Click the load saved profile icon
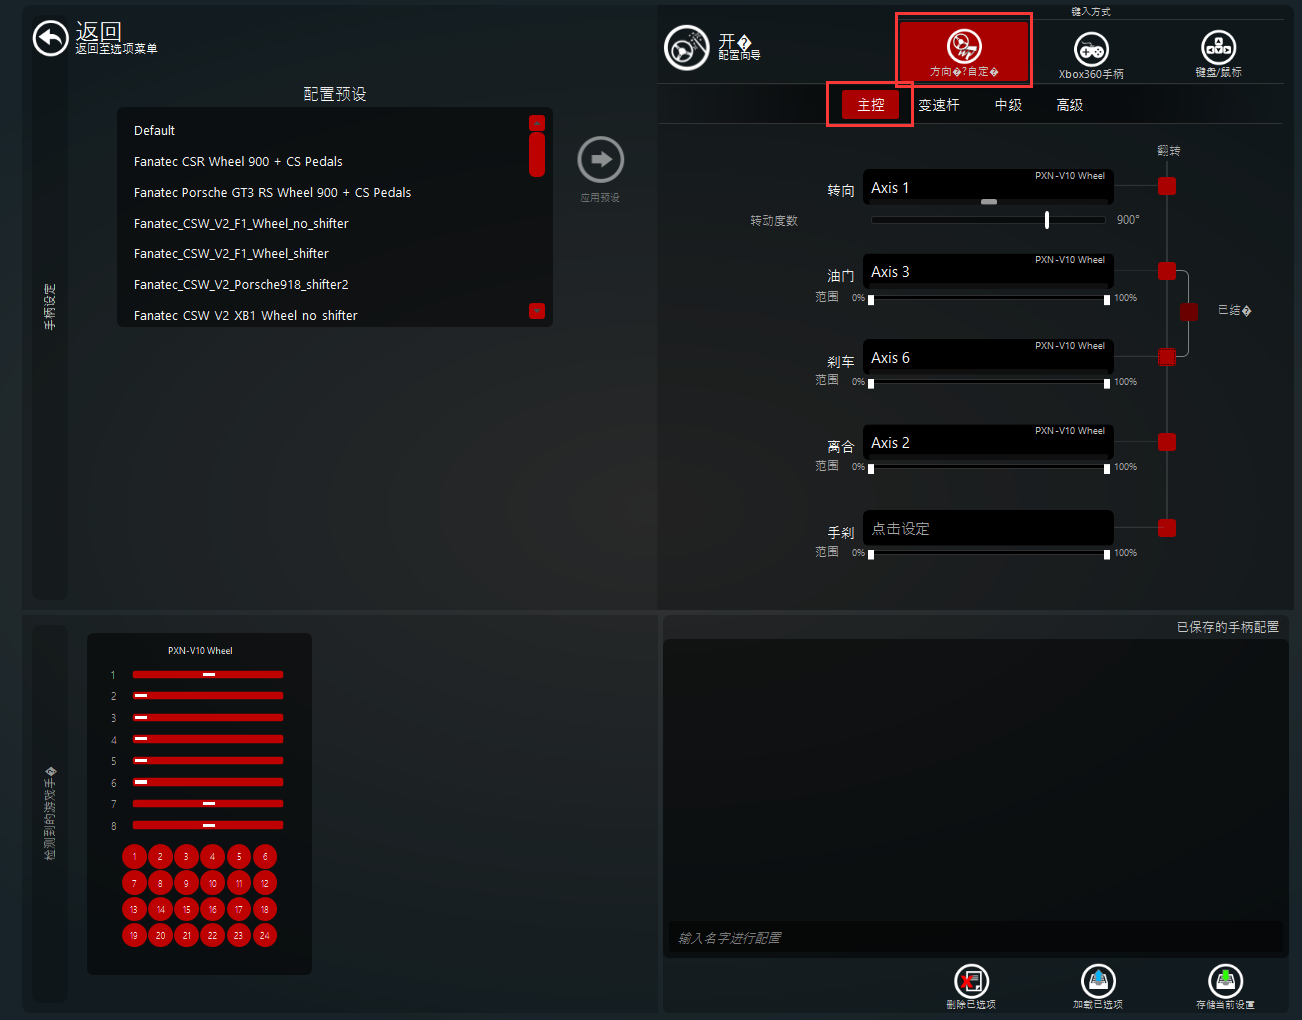This screenshot has height=1020, width=1302. tap(1098, 981)
